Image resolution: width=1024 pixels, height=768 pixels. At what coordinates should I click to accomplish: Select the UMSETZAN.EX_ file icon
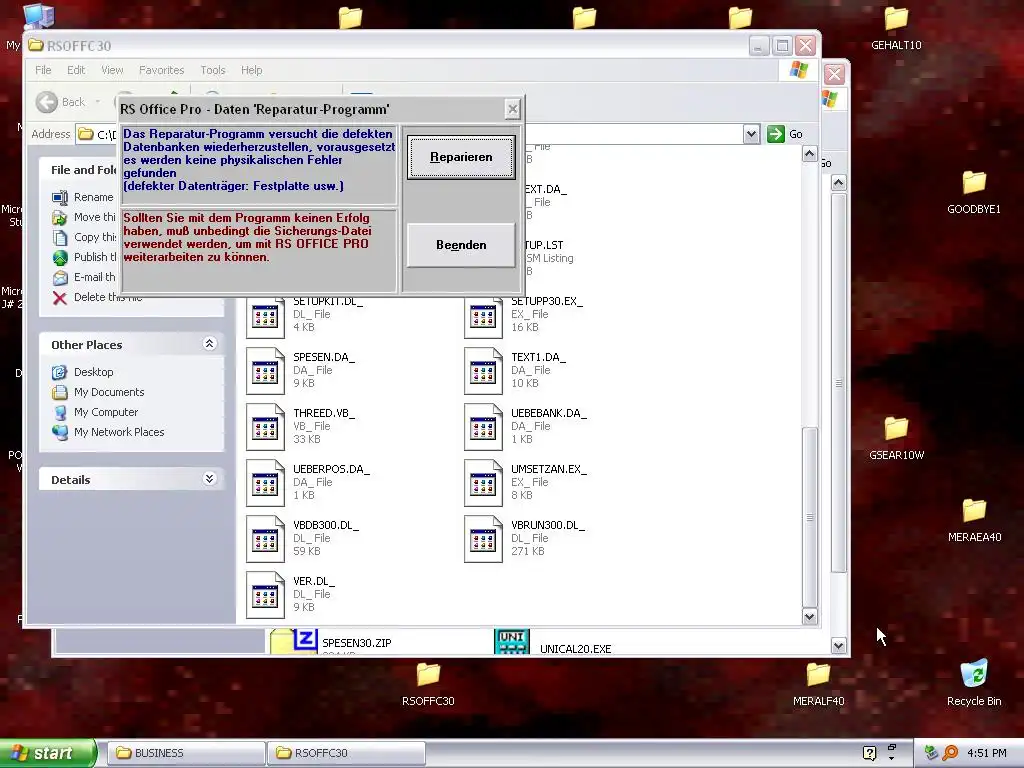point(483,484)
